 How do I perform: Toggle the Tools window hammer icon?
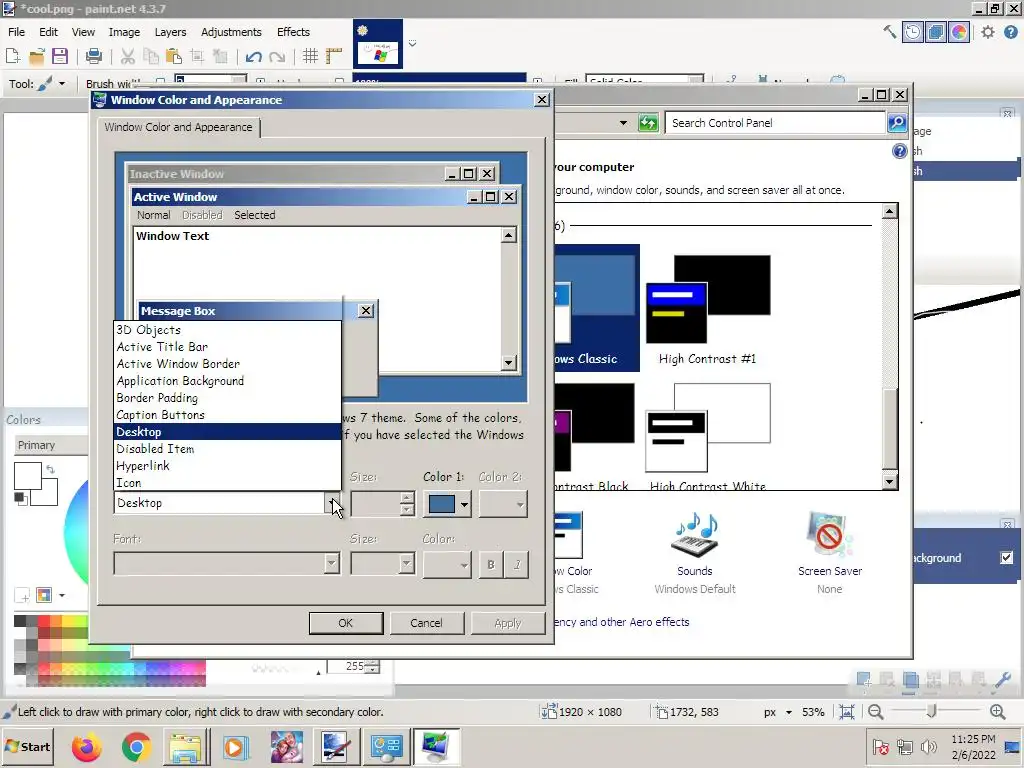889,31
